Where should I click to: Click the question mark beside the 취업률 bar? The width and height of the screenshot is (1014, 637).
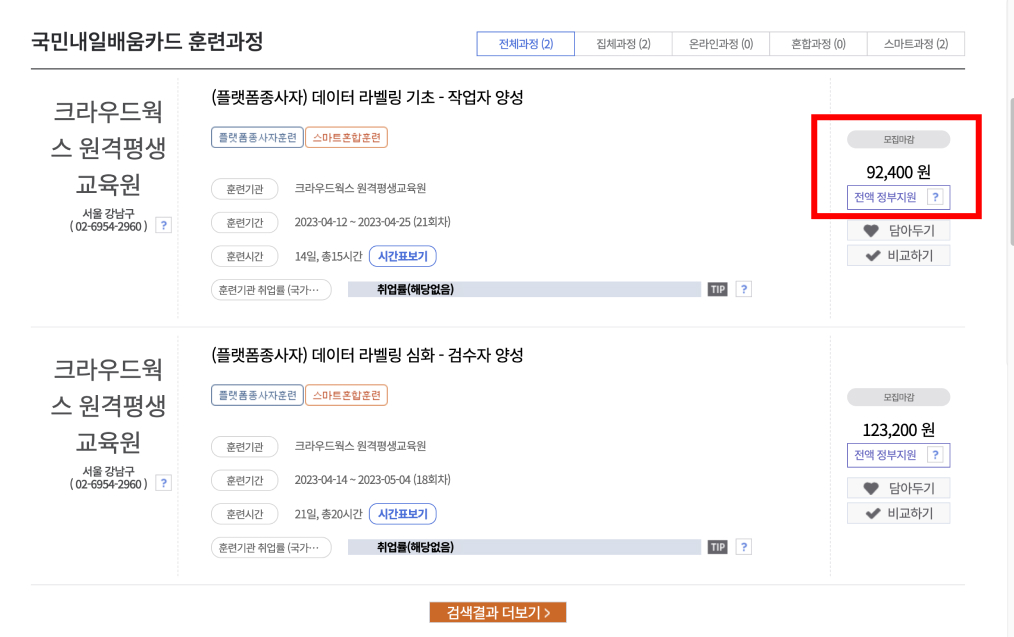tap(742, 289)
